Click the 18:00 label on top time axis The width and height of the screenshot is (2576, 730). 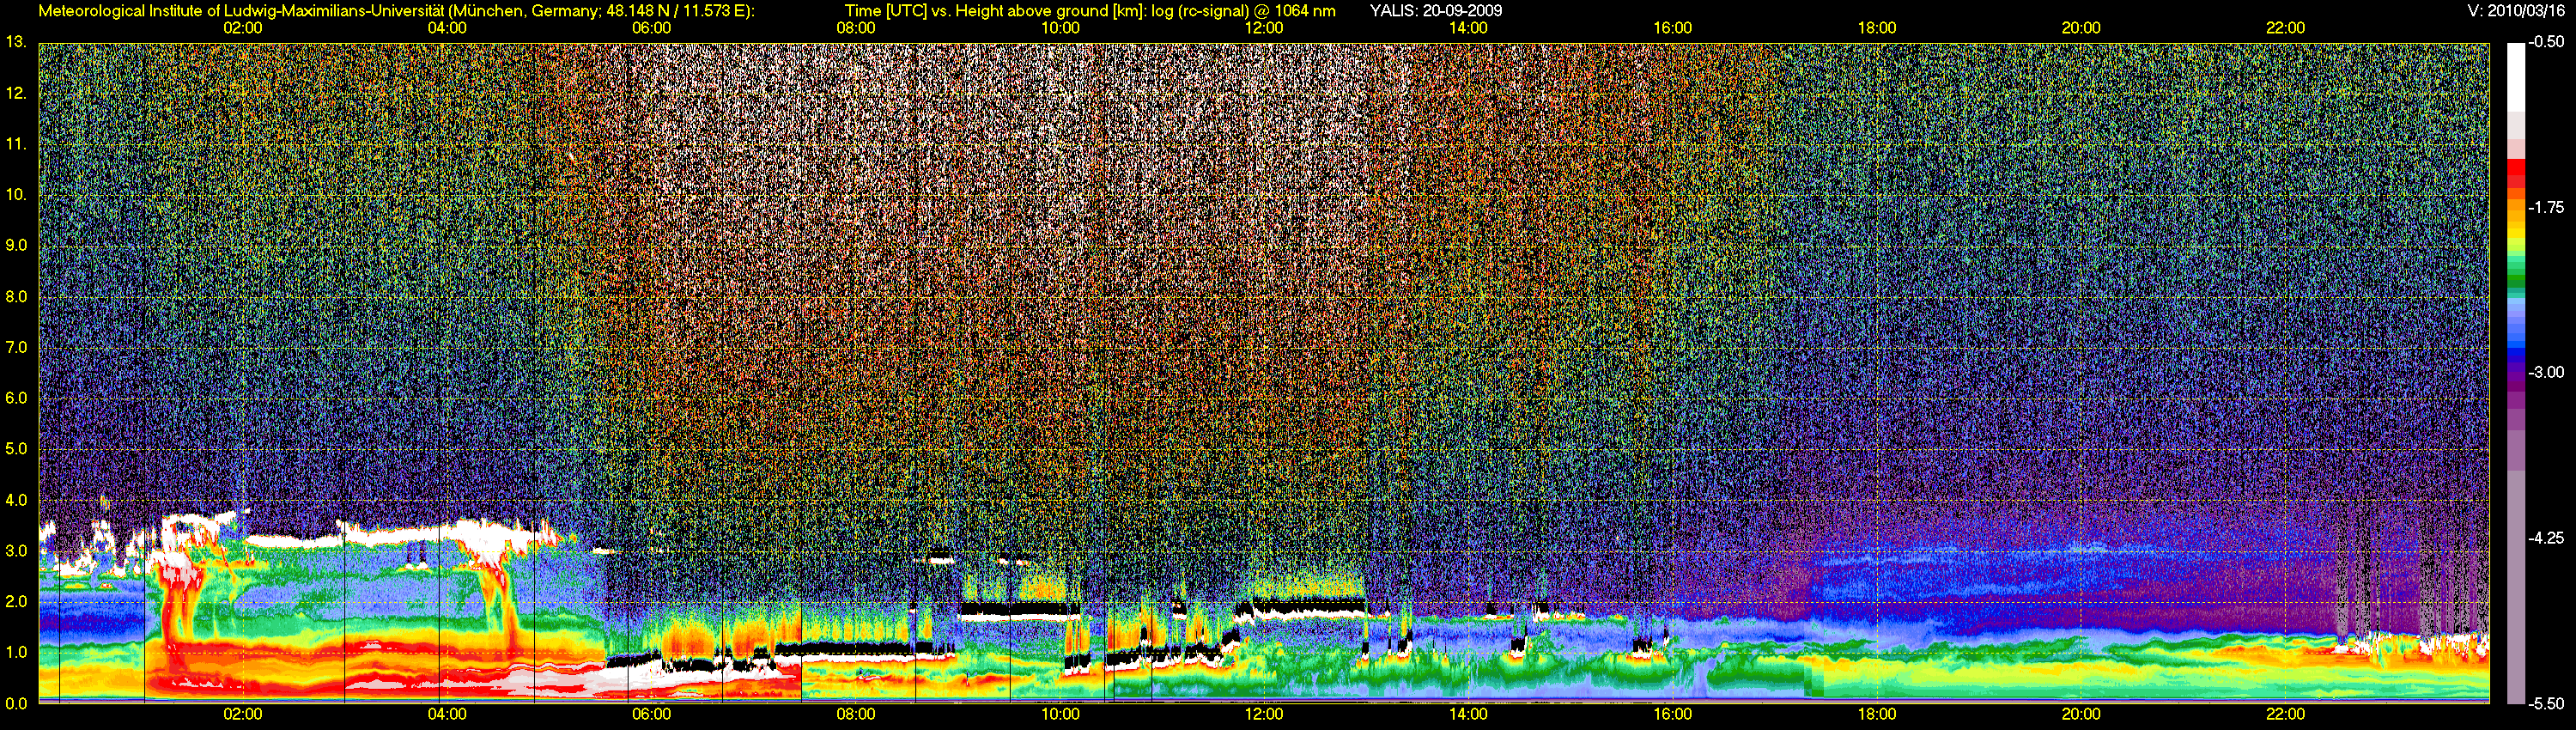pos(1877,28)
